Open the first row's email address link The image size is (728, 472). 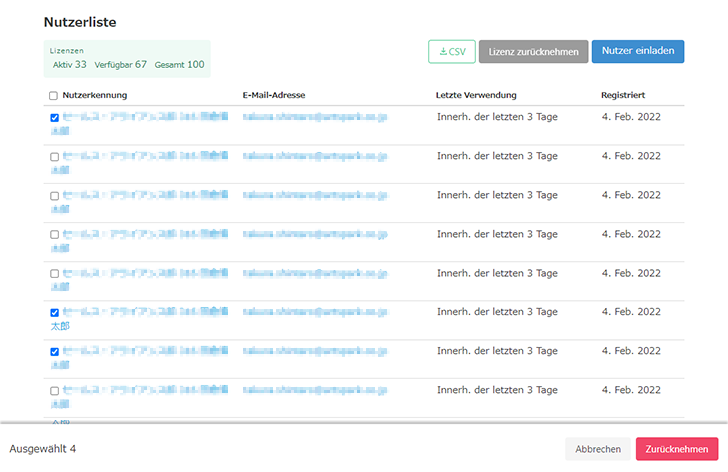point(314,117)
